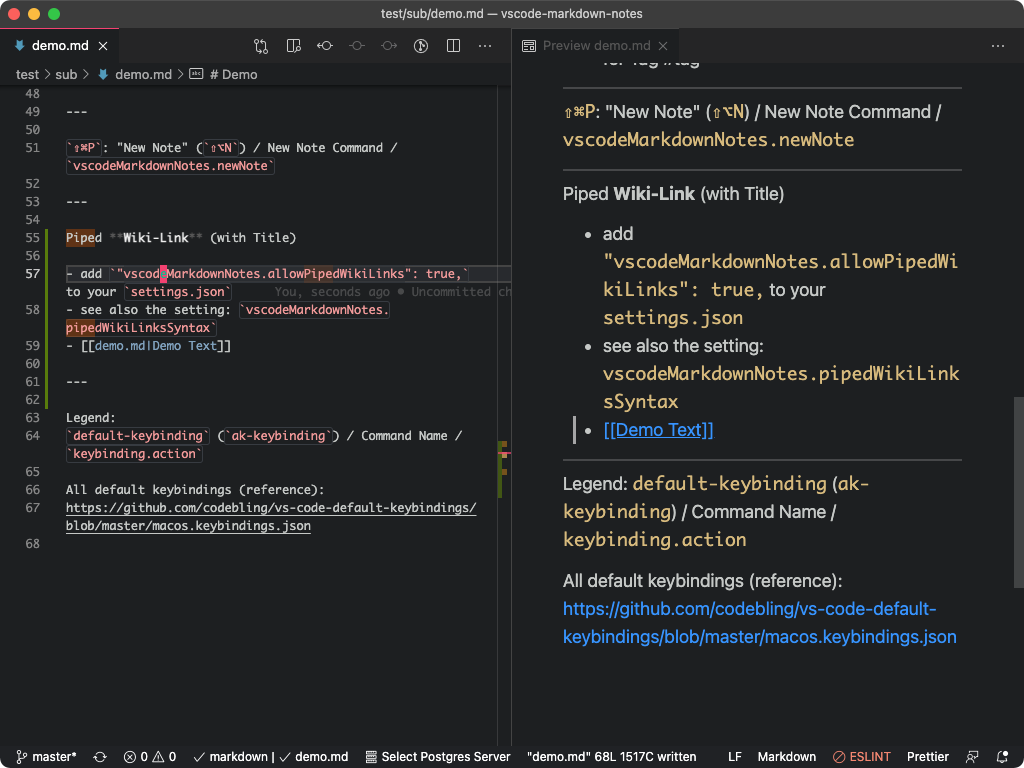Click the preview pane vertical scrollbar
This screenshot has height=768, width=1024.
point(1018,490)
